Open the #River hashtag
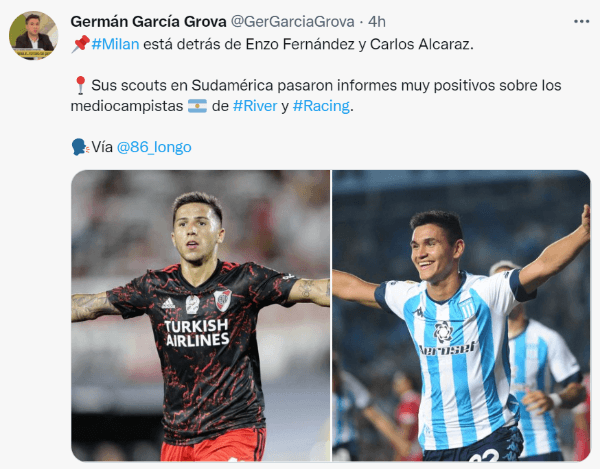The height and width of the screenshot is (469, 600). (x=255, y=106)
